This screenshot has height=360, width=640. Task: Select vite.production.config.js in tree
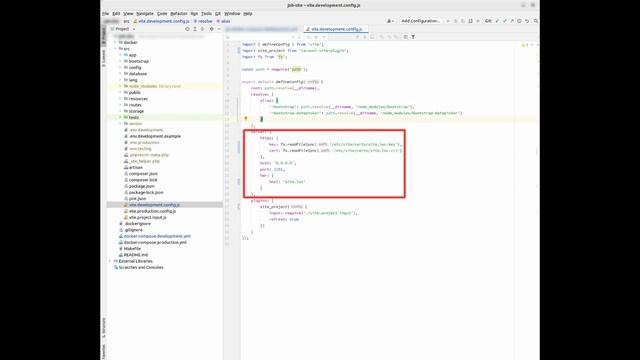click(x=152, y=211)
